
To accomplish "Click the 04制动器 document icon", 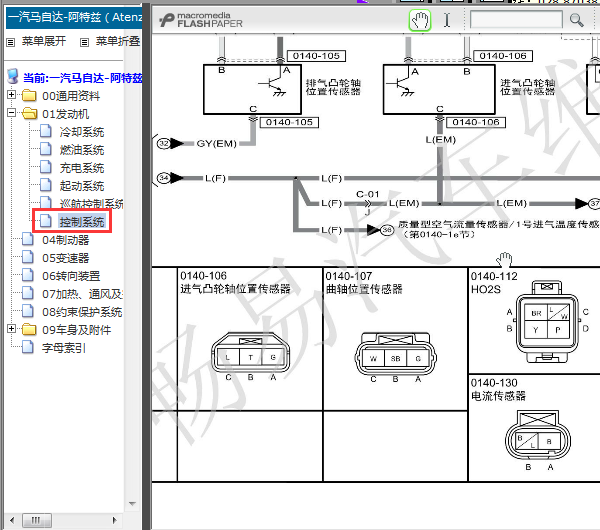I will click(28, 239).
